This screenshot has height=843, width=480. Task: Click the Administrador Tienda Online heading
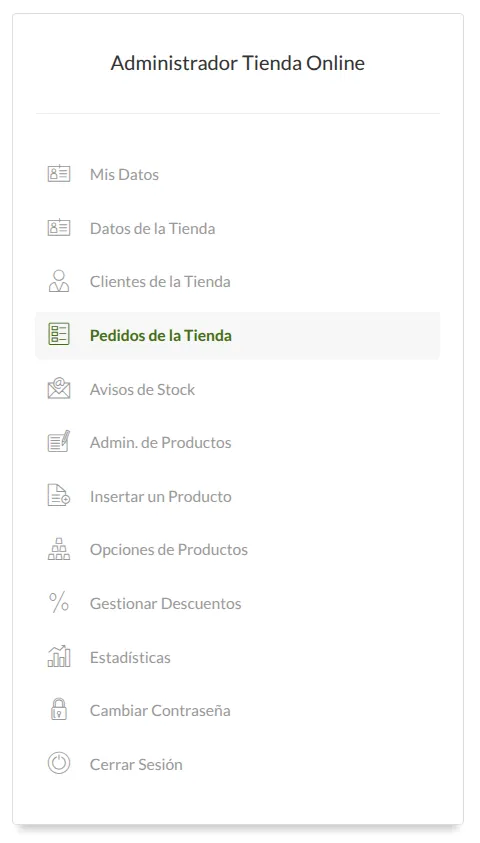[x=238, y=63]
